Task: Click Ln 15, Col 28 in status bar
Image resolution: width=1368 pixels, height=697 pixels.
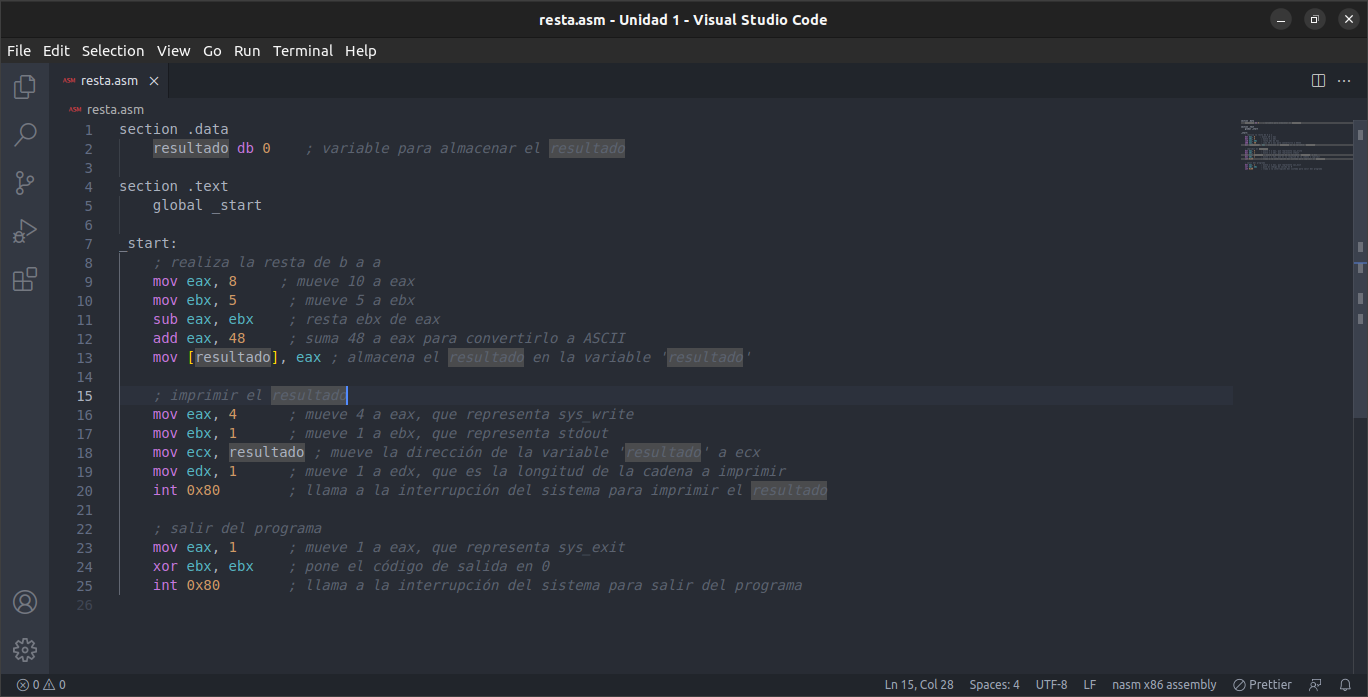Action: 919,685
